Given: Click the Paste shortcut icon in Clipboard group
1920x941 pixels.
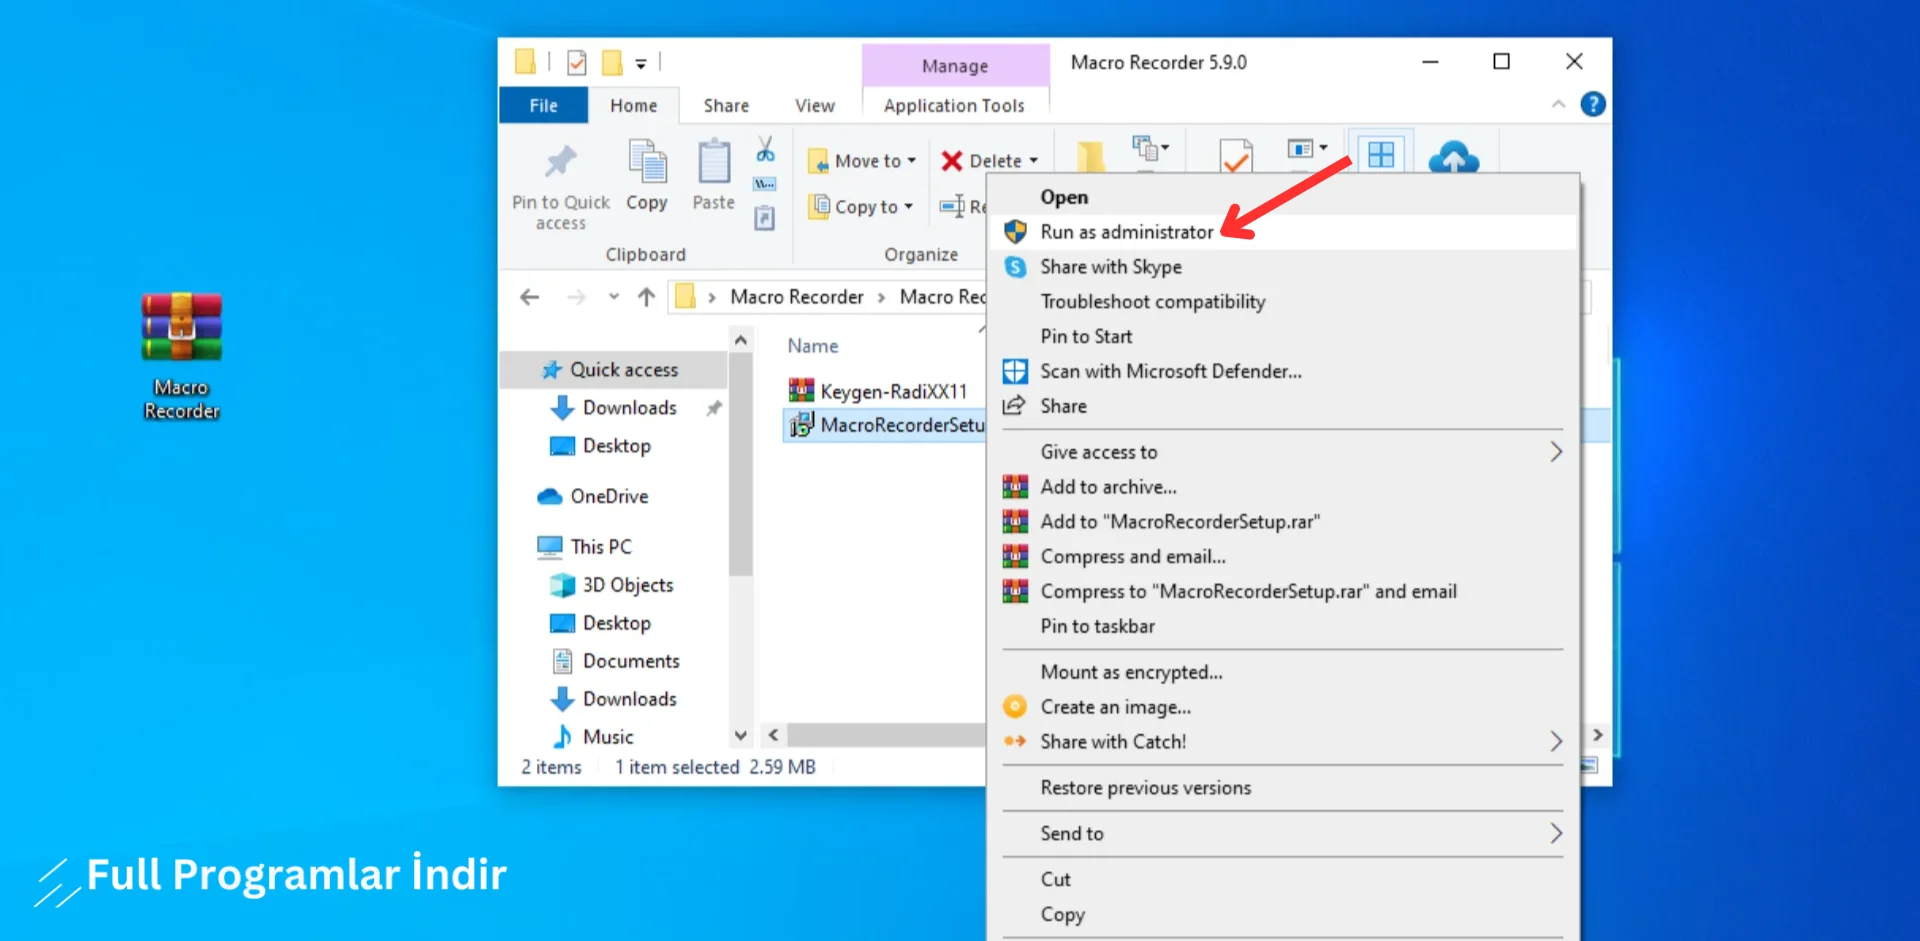Looking at the screenshot, I should pyautogui.click(x=765, y=217).
